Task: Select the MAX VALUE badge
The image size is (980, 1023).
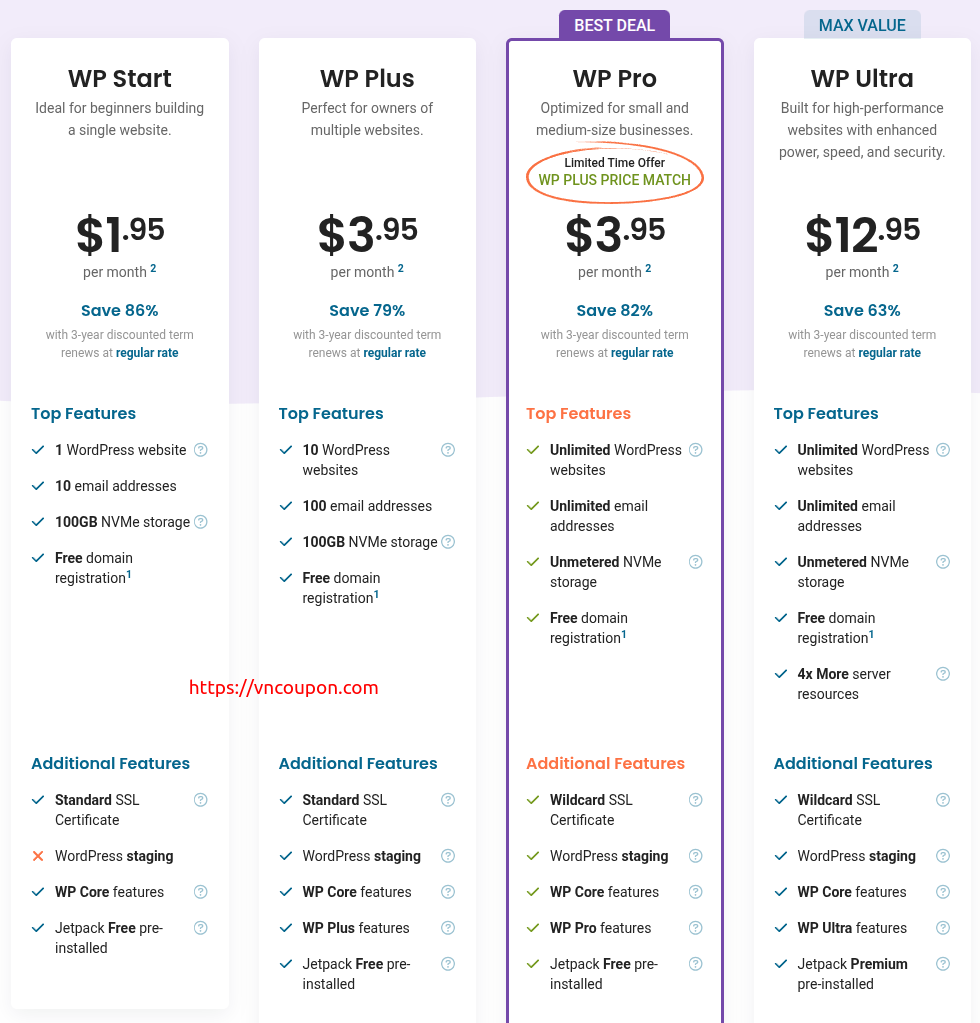Action: point(862,25)
